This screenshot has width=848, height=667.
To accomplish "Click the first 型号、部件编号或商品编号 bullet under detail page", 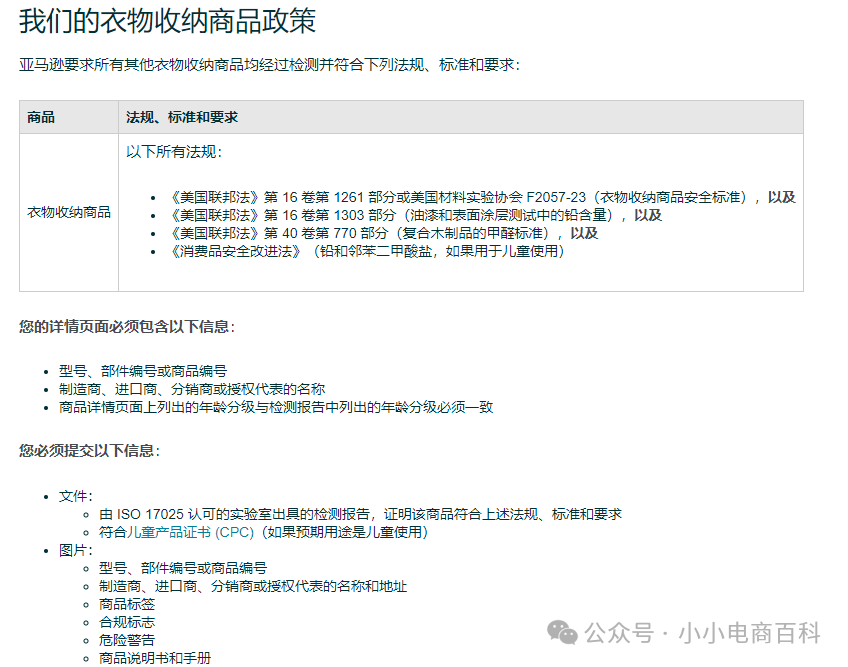I will pos(143,371).
